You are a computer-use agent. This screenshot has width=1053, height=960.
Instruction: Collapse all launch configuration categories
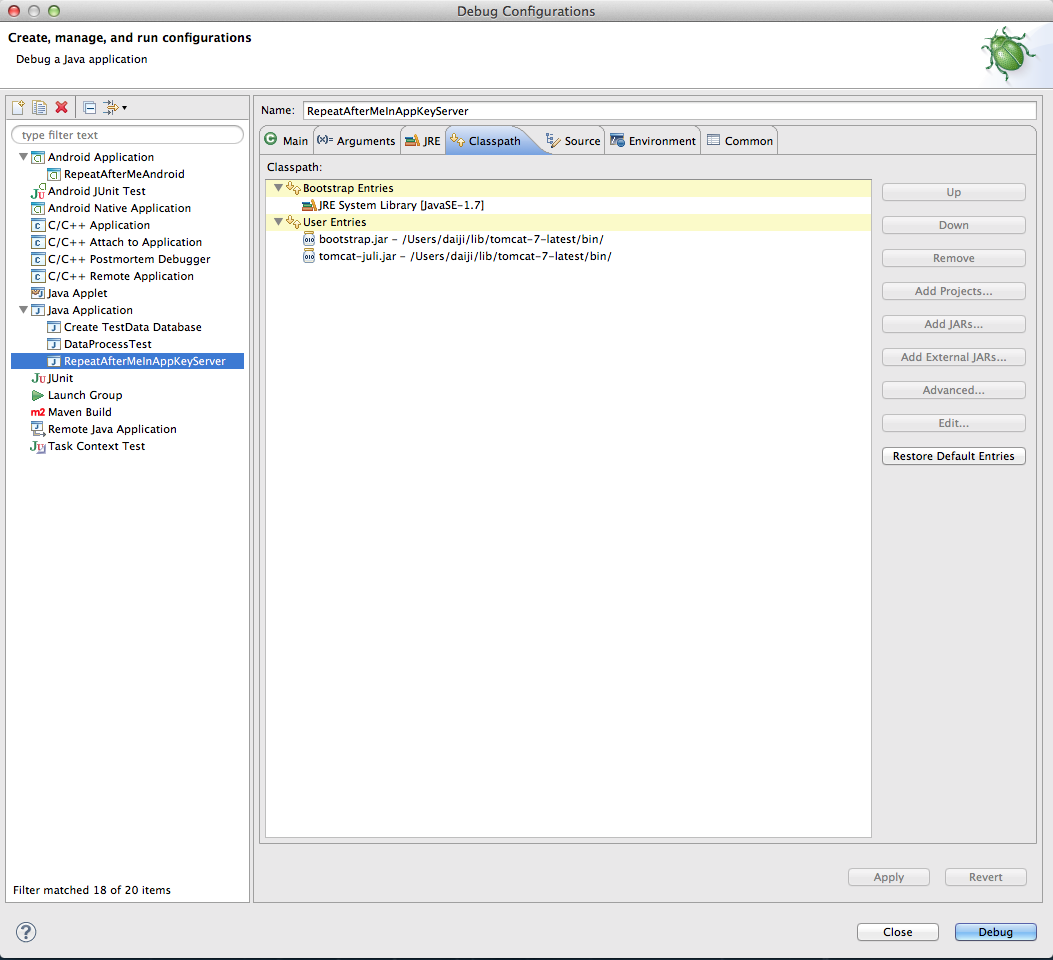[x=88, y=106]
